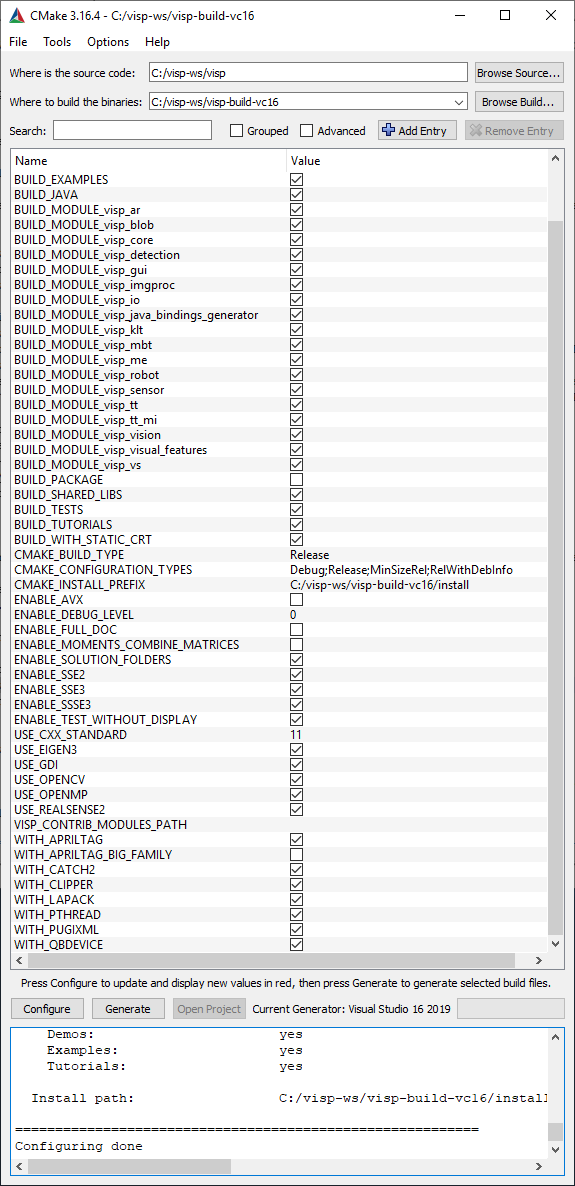
Task: Click the CMake logo icon in title bar
Action: click(x=16, y=16)
